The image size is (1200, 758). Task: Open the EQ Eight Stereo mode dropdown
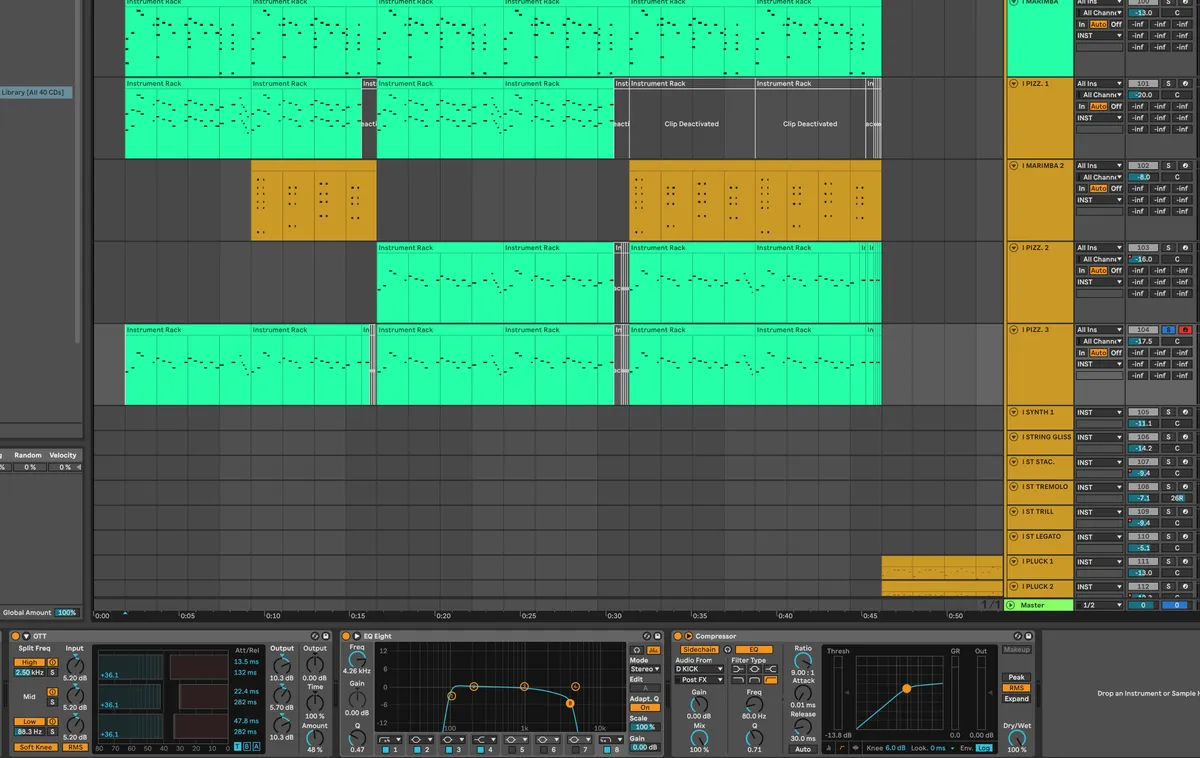(x=645, y=669)
